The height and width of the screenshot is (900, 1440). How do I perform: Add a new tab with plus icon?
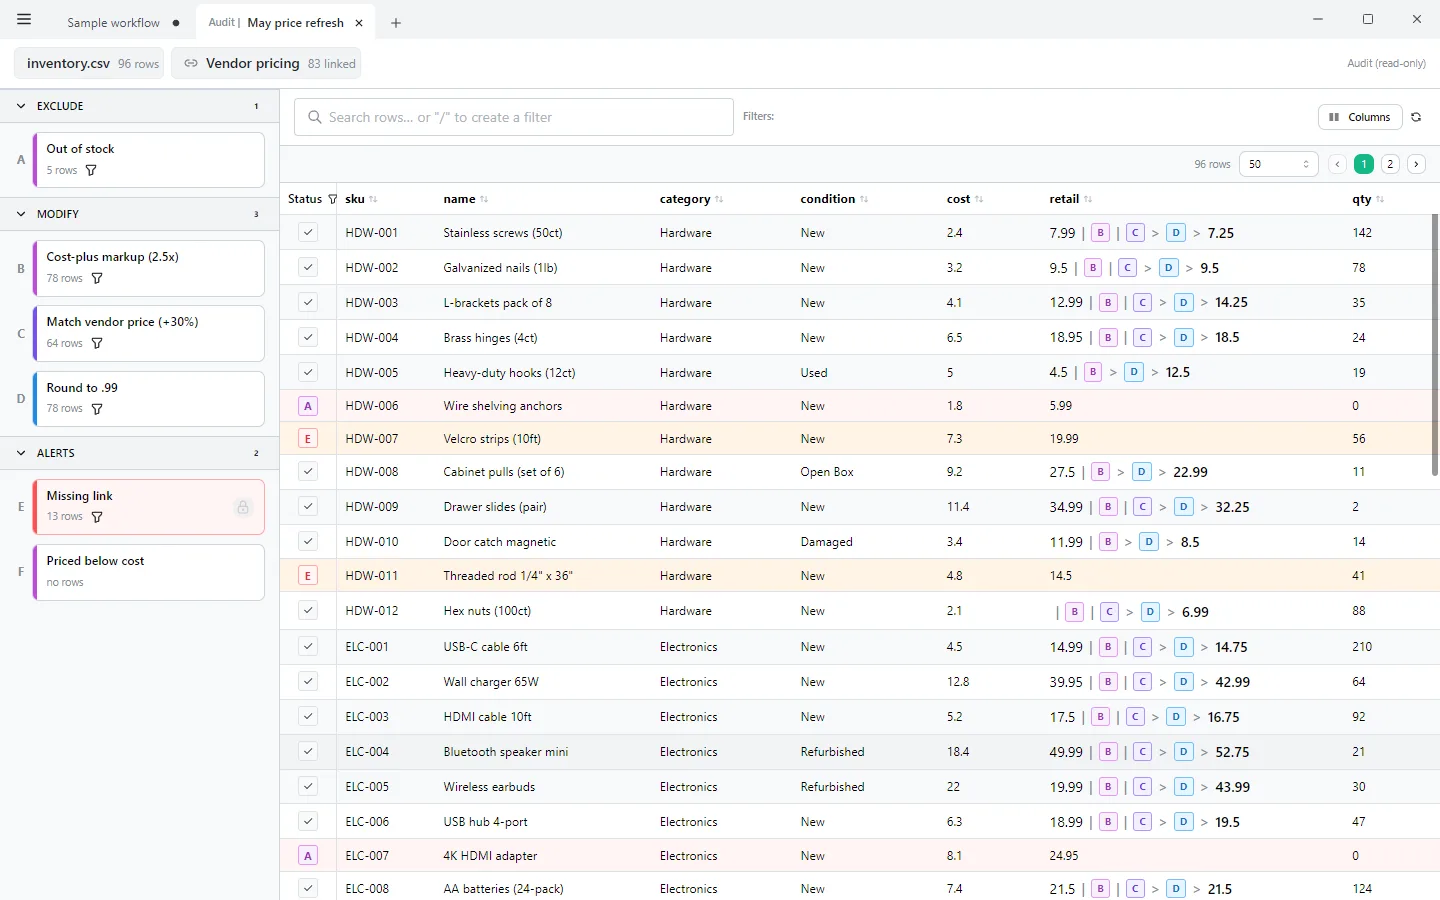tap(396, 23)
